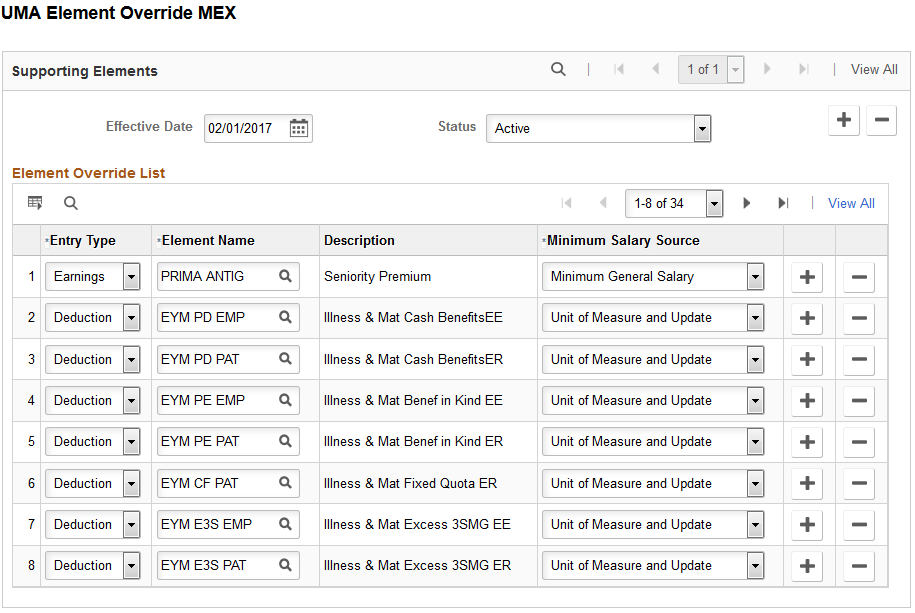The height and width of the screenshot is (613, 915).
Task: Open the grid personalize icon in Element Override List
Action: click(35, 203)
